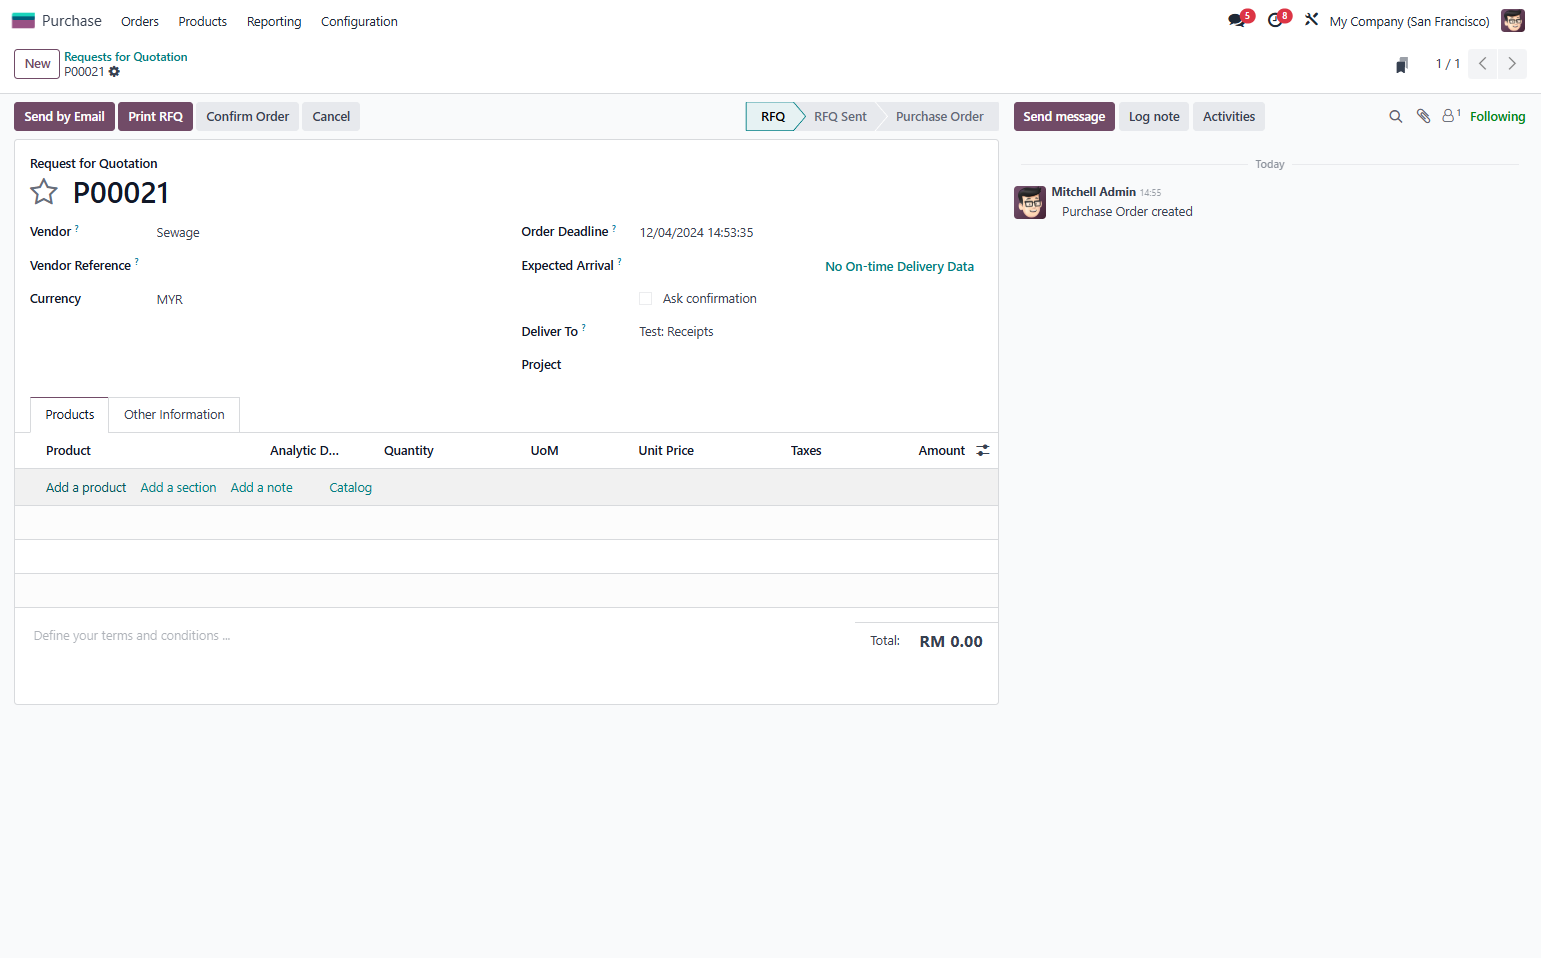Search messages with magnifier icon

(1396, 117)
